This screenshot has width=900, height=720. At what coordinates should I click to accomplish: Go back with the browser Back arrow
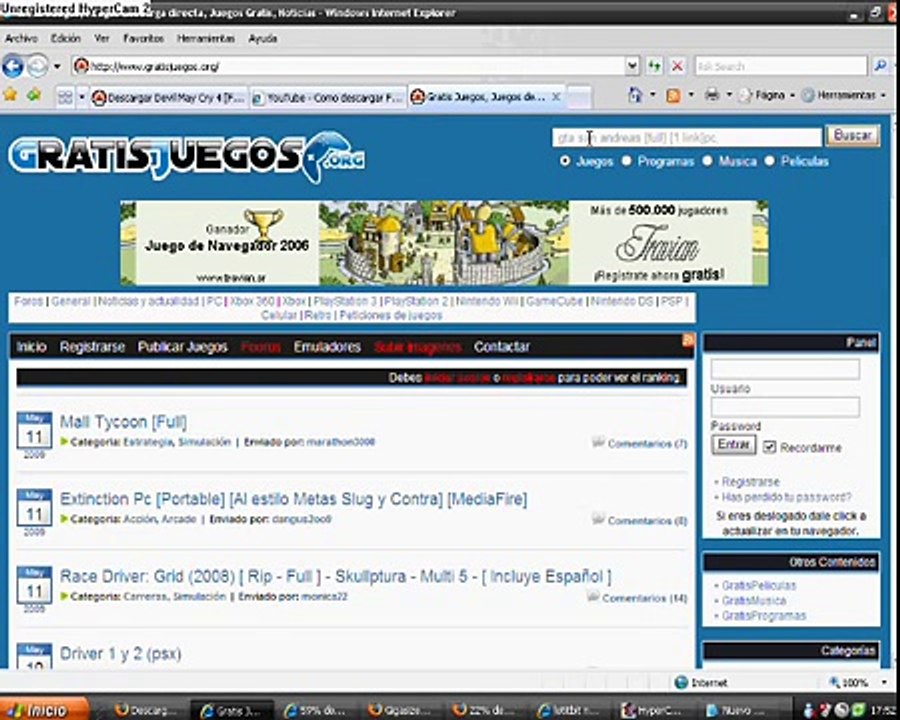13,67
